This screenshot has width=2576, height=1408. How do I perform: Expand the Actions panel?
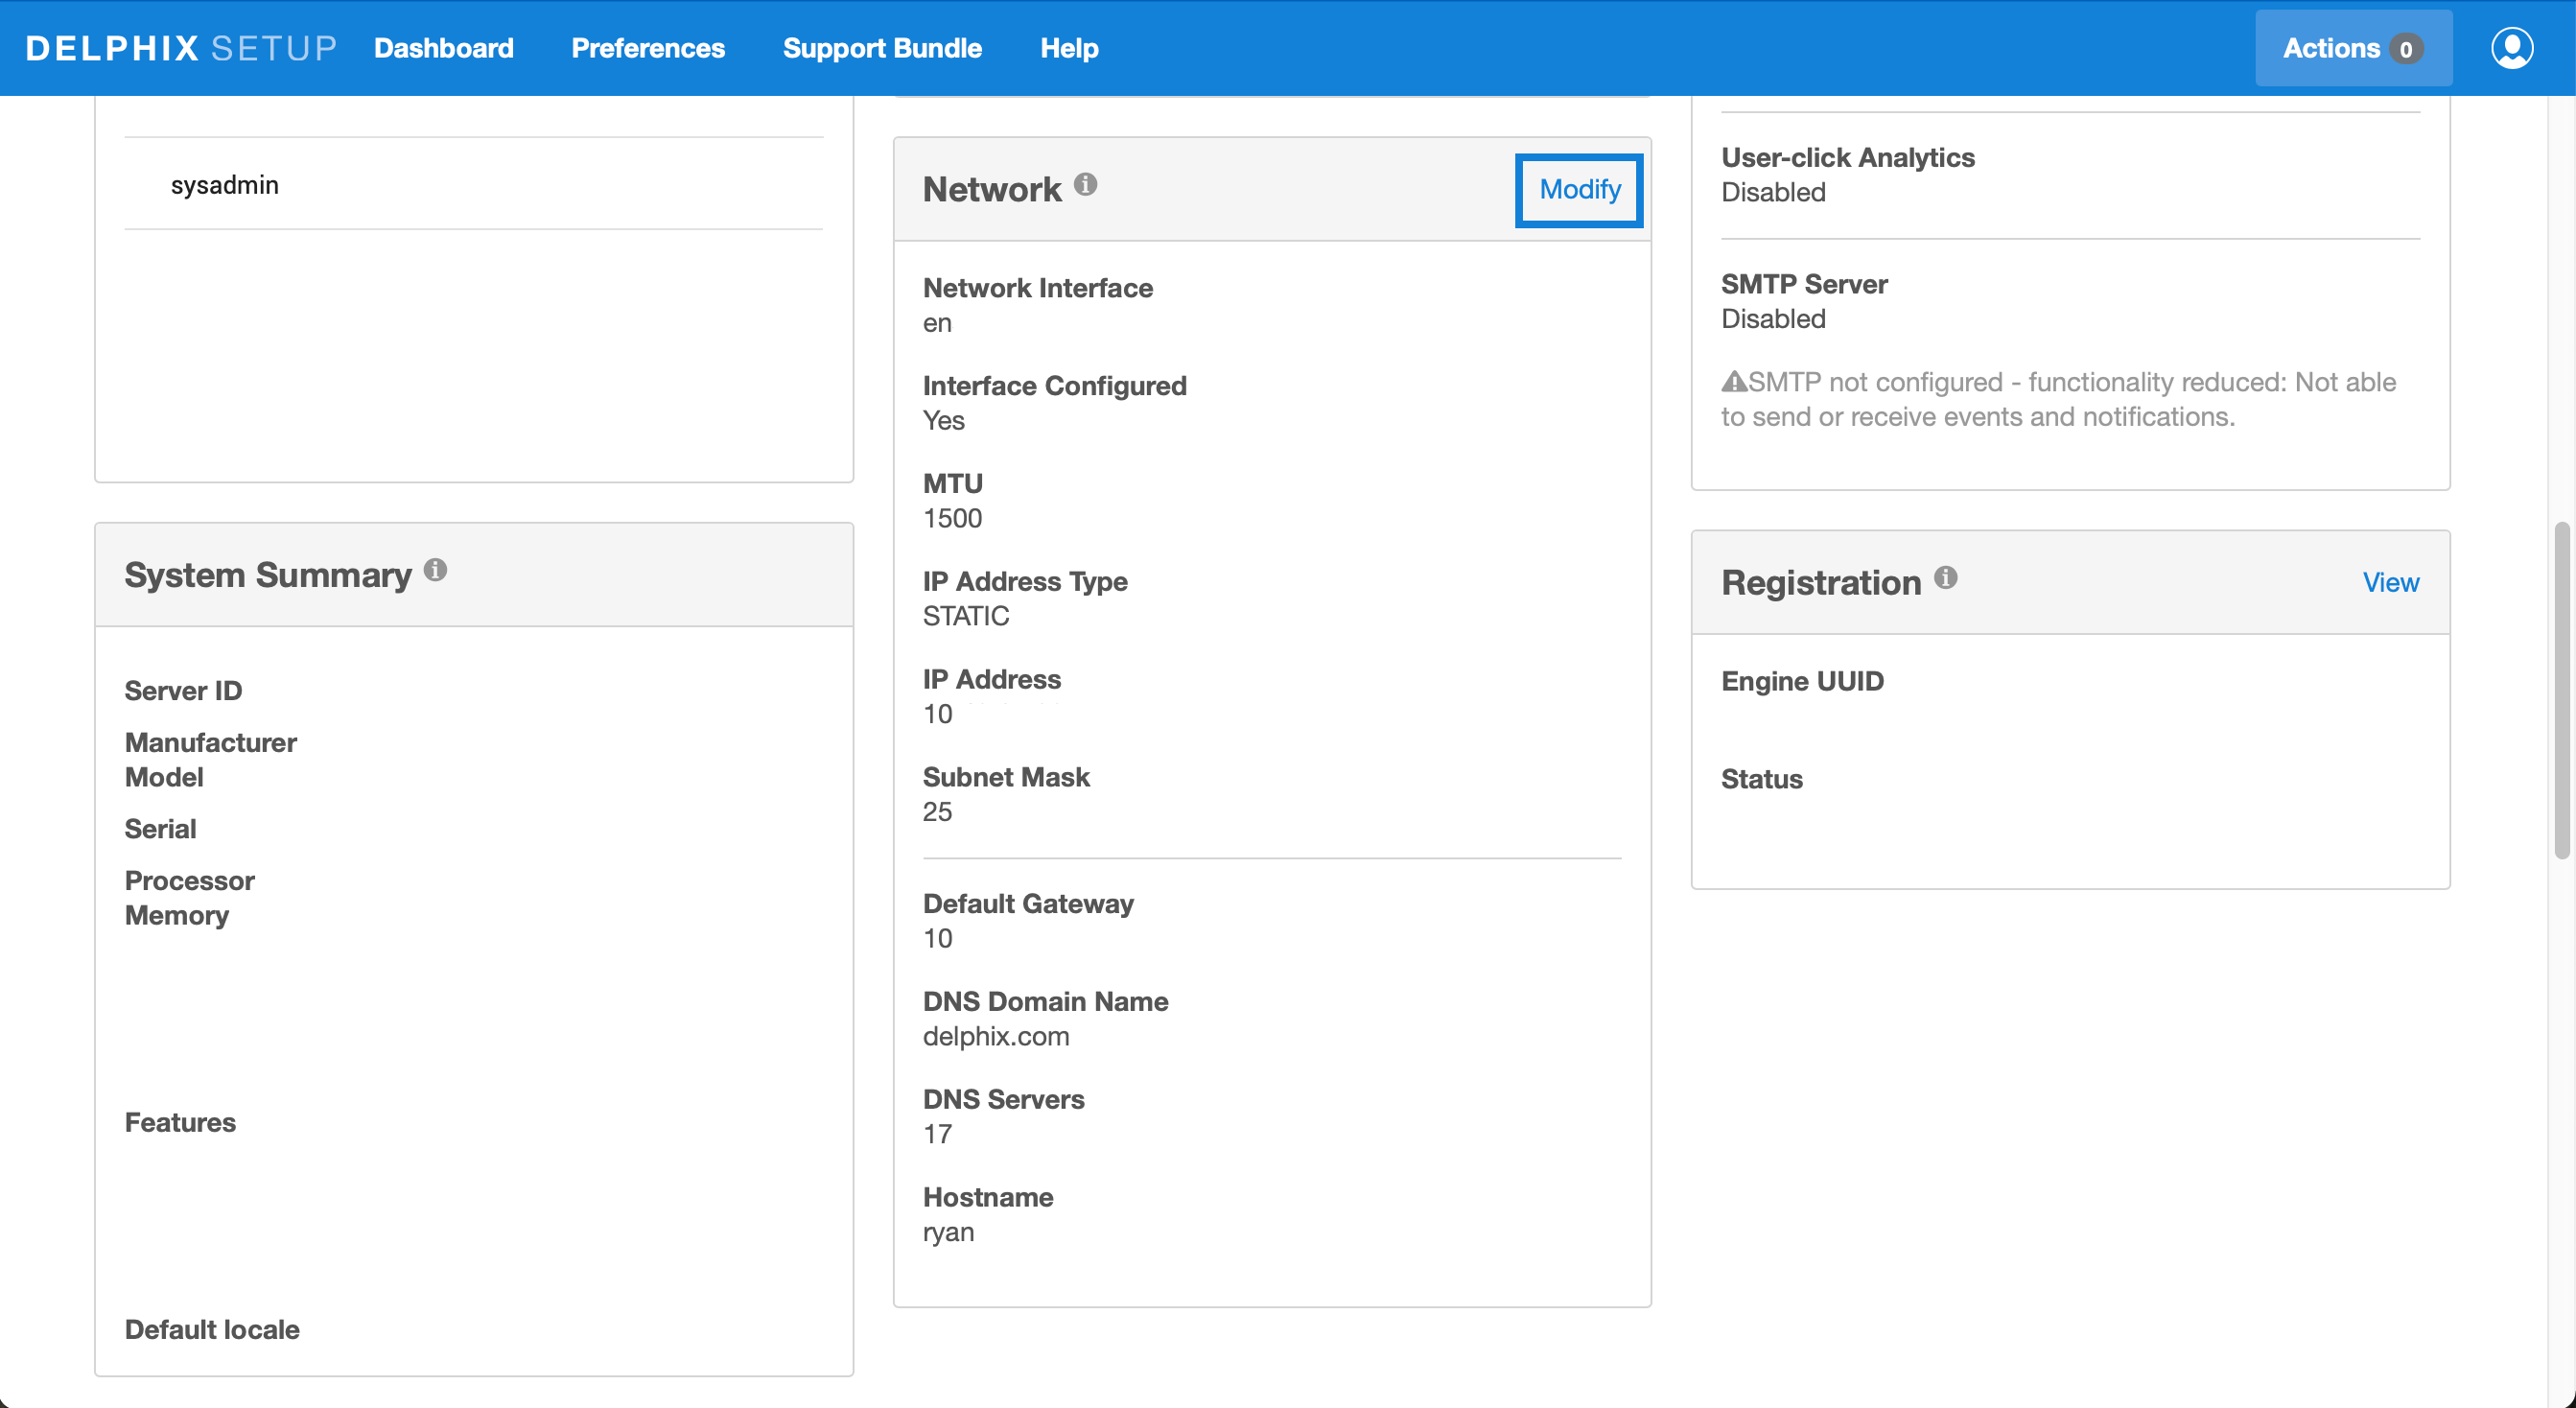click(2331, 48)
